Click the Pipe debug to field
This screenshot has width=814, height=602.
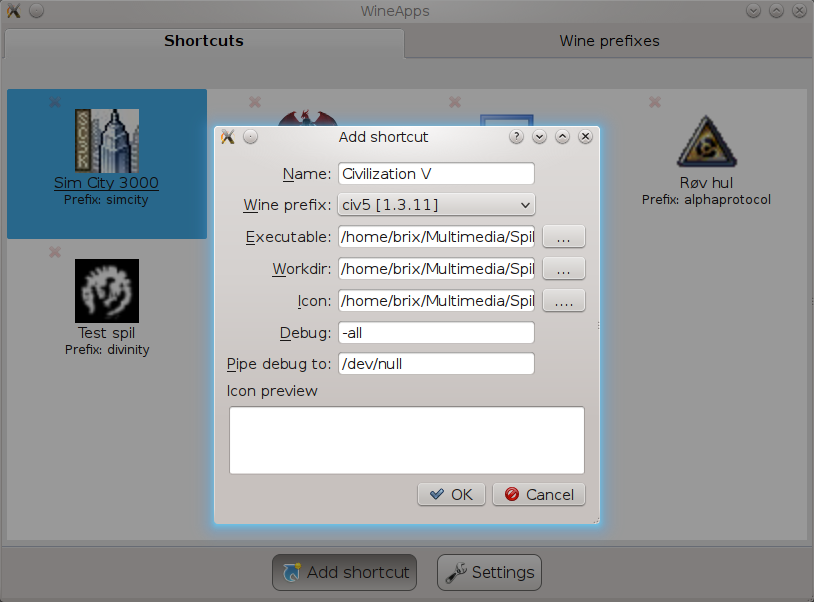(x=436, y=364)
